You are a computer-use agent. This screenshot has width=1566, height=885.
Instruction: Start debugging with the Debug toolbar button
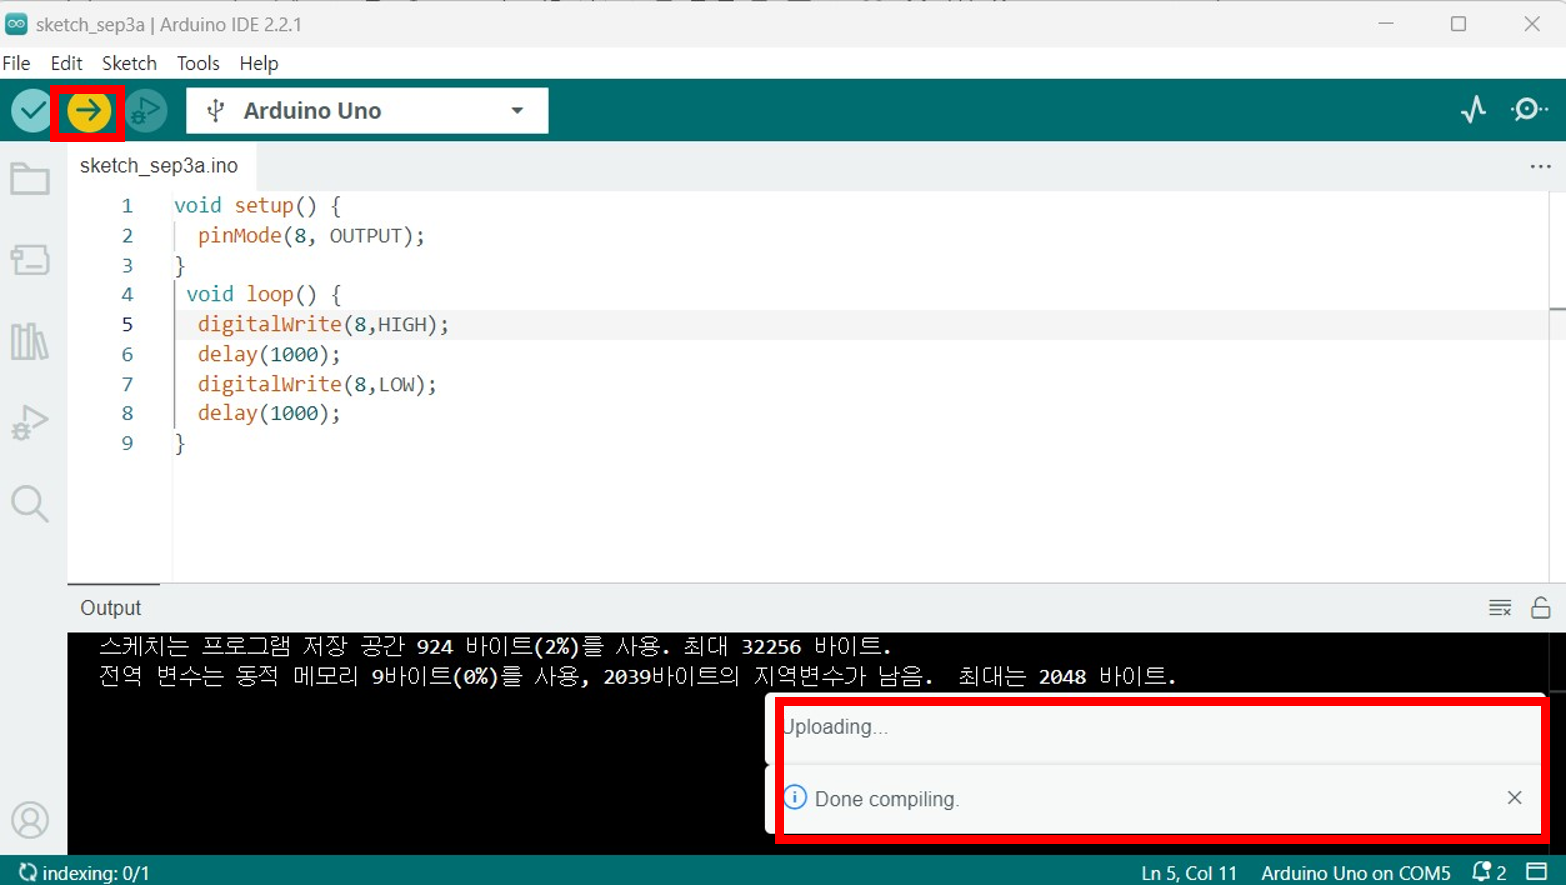click(146, 110)
